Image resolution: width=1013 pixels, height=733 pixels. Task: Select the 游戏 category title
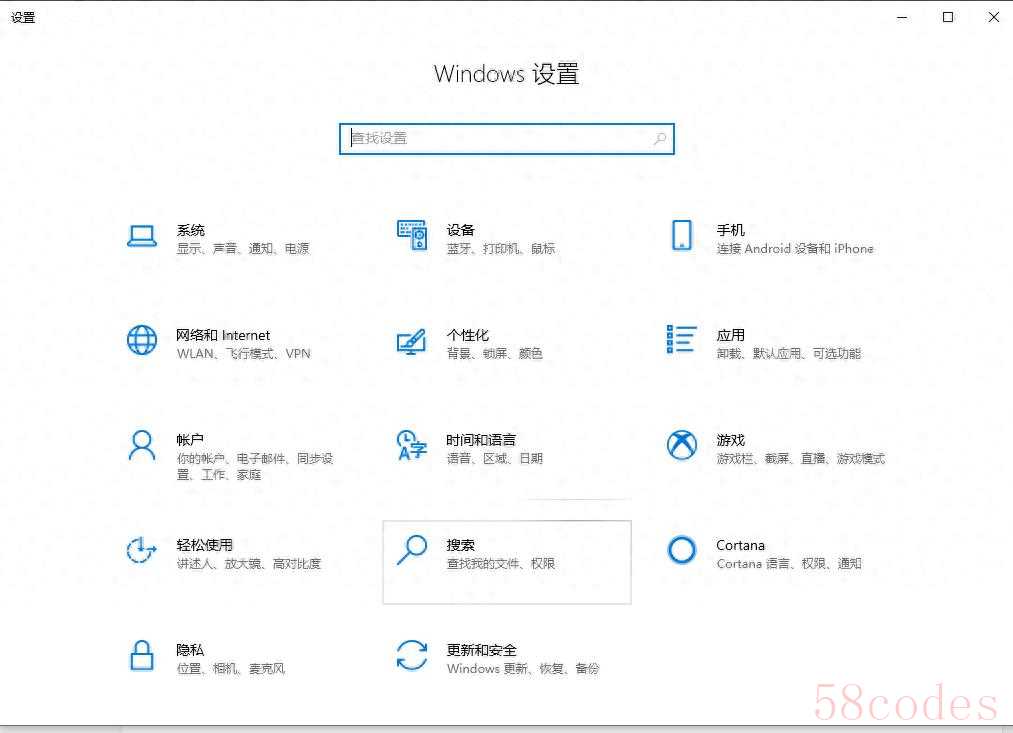731,440
